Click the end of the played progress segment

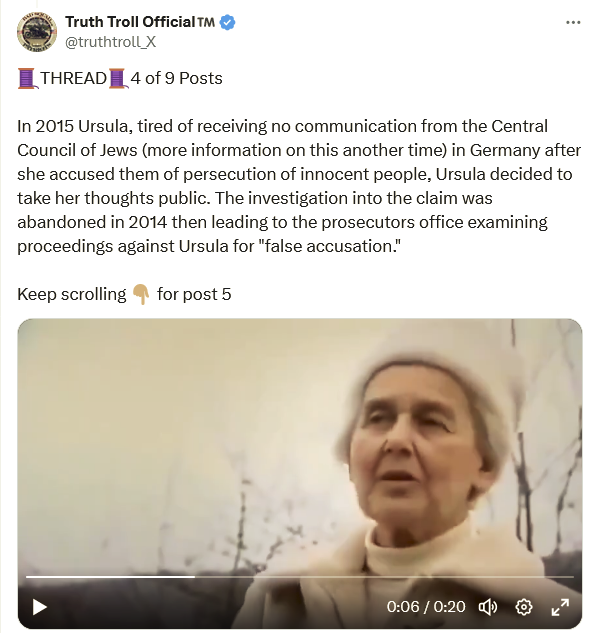coord(195,577)
